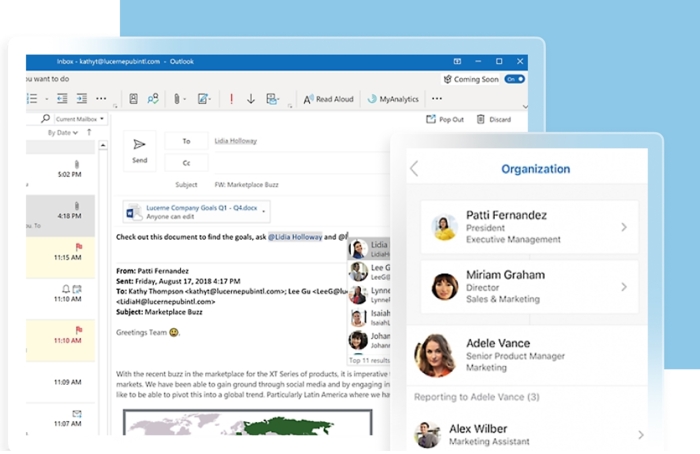This screenshot has width=700, height=454.
Task: Open Alex Wilber Marketing Assistant entry
Action: pyautogui.click(x=527, y=434)
